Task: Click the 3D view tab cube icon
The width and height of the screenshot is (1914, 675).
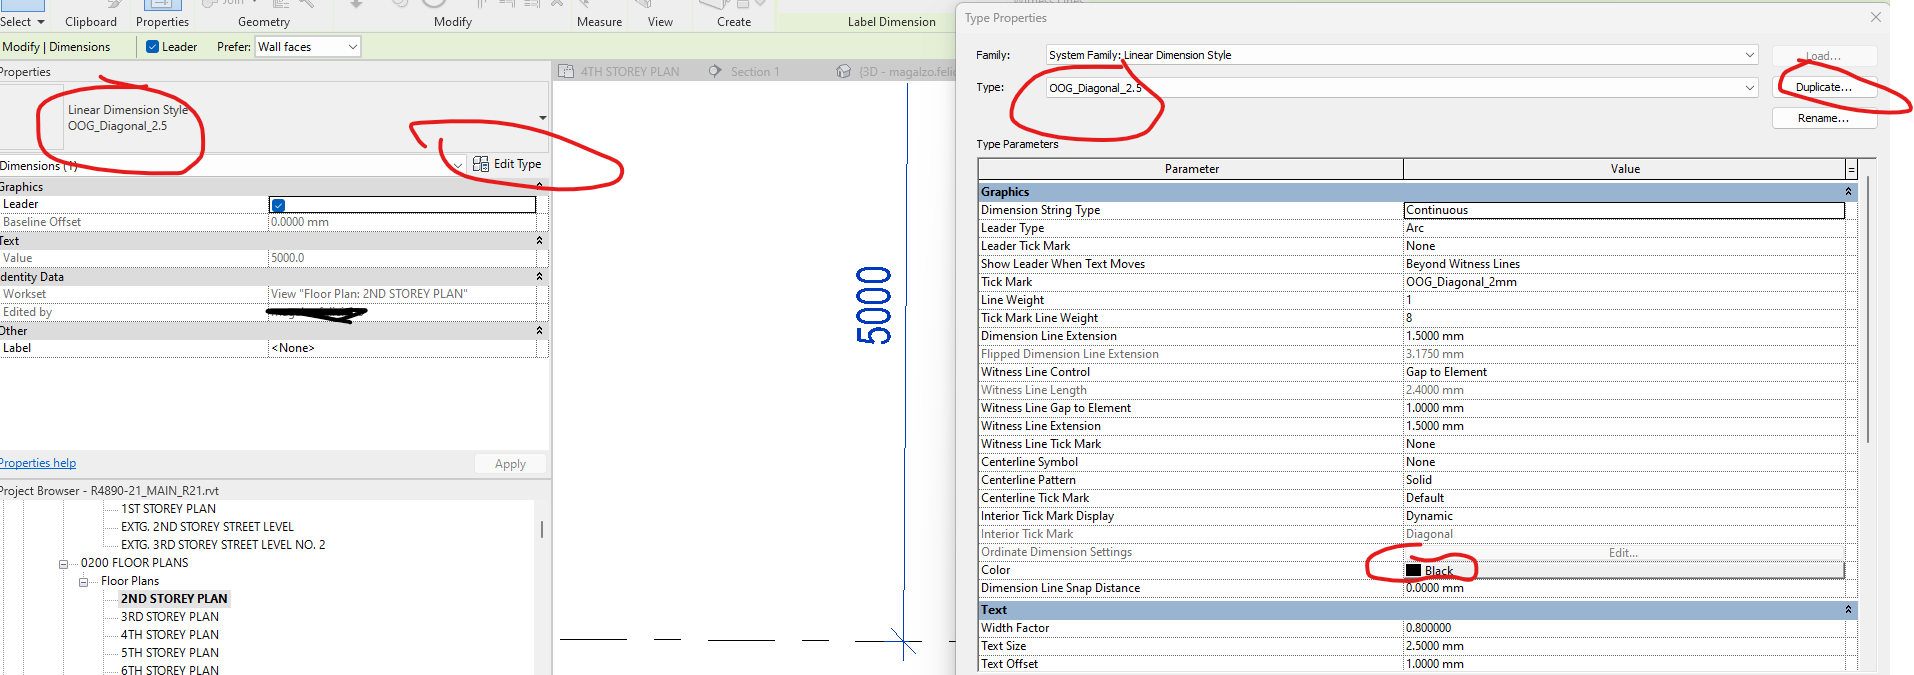Action: tap(844, 72)
